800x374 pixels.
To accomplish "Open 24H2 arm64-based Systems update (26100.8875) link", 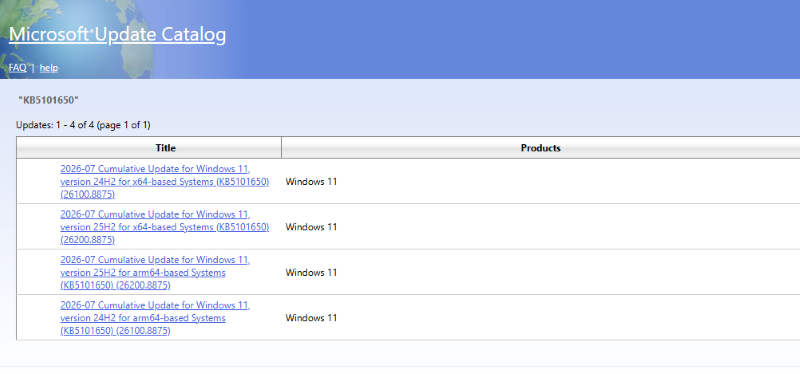I will coord(155,318).
